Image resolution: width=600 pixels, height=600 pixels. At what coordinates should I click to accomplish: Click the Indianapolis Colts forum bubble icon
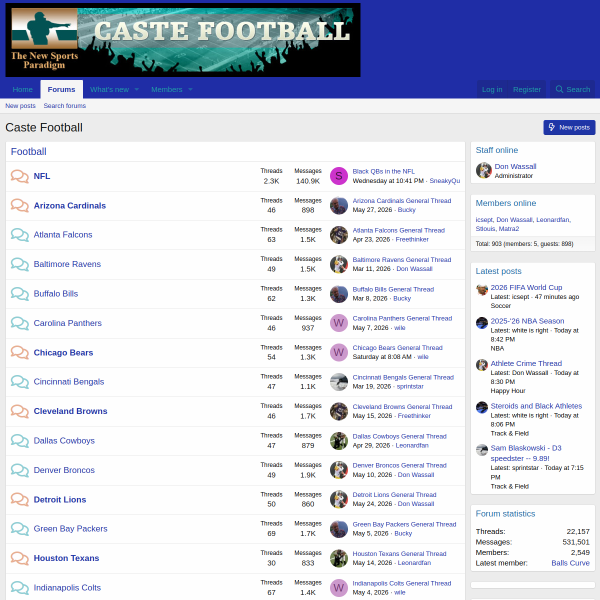pyautogui.click(x=20, y=588)
